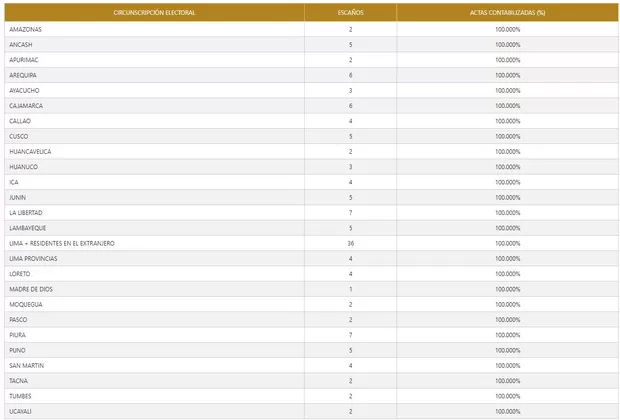620x420 pixels.
Task: Click the 100.000% value for Moquegua
Action: pyautogui.click(x=508, y=305)
